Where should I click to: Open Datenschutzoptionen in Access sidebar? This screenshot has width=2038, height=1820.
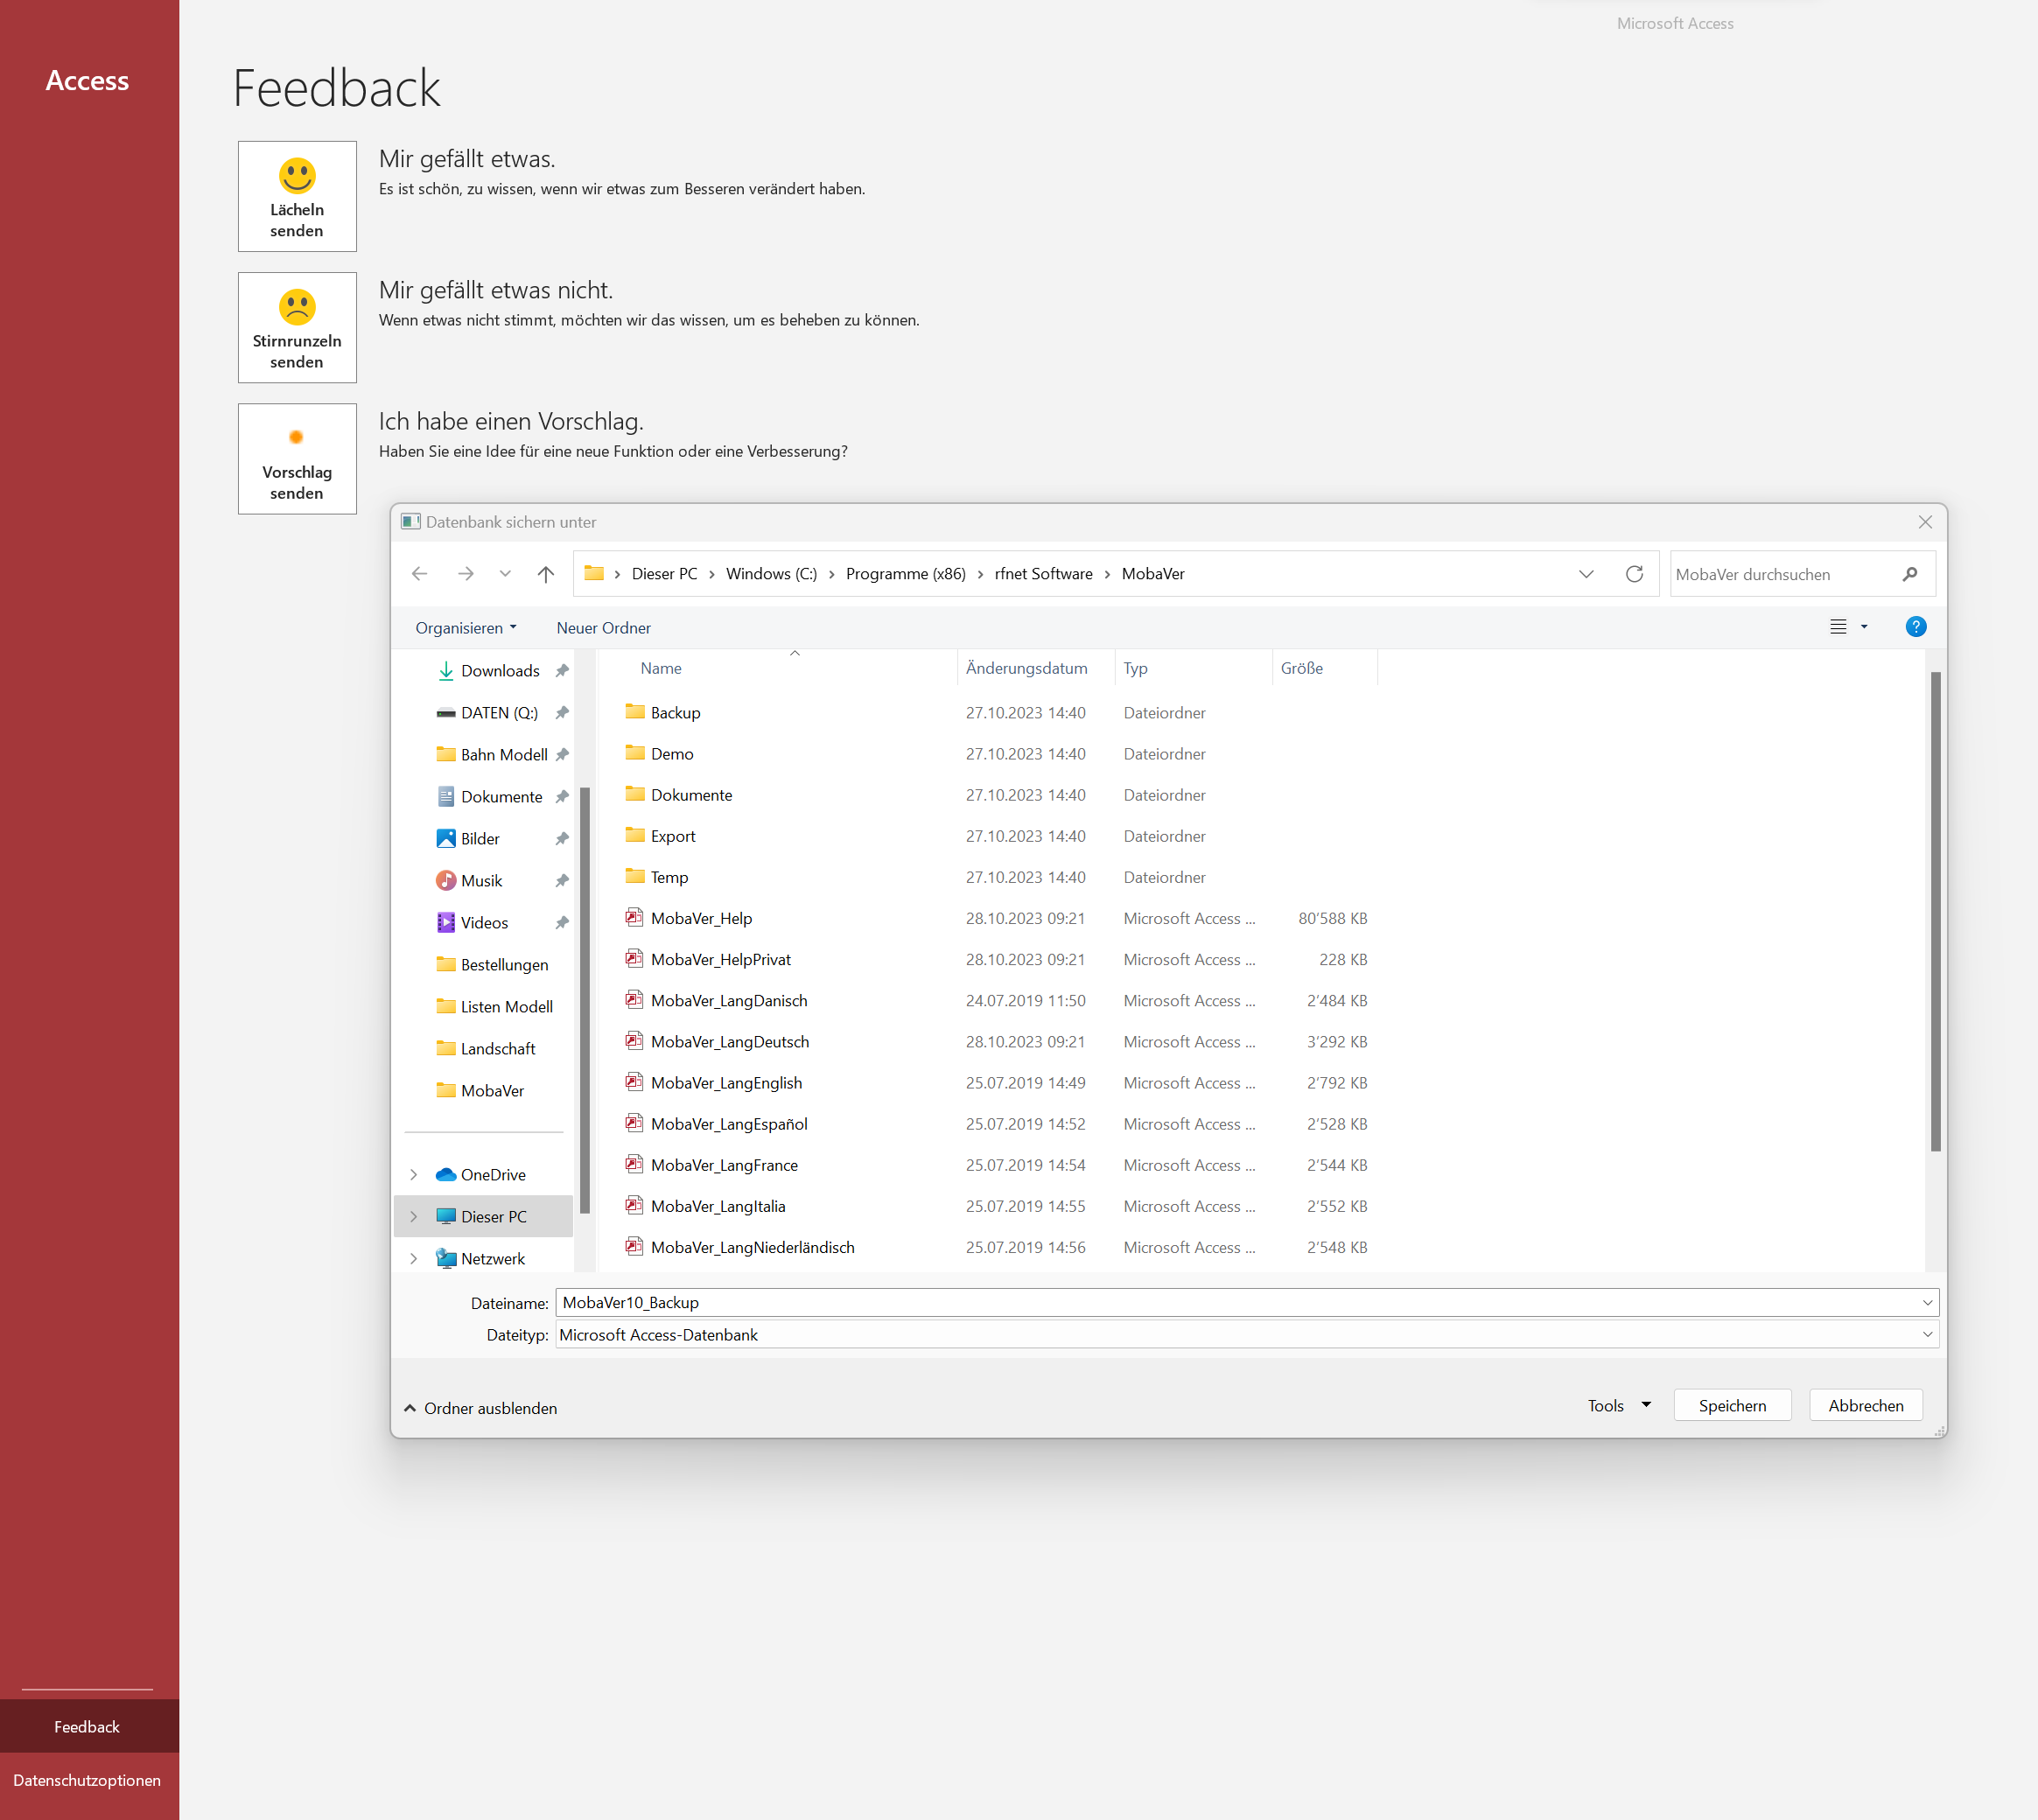tap(87, 1780)
